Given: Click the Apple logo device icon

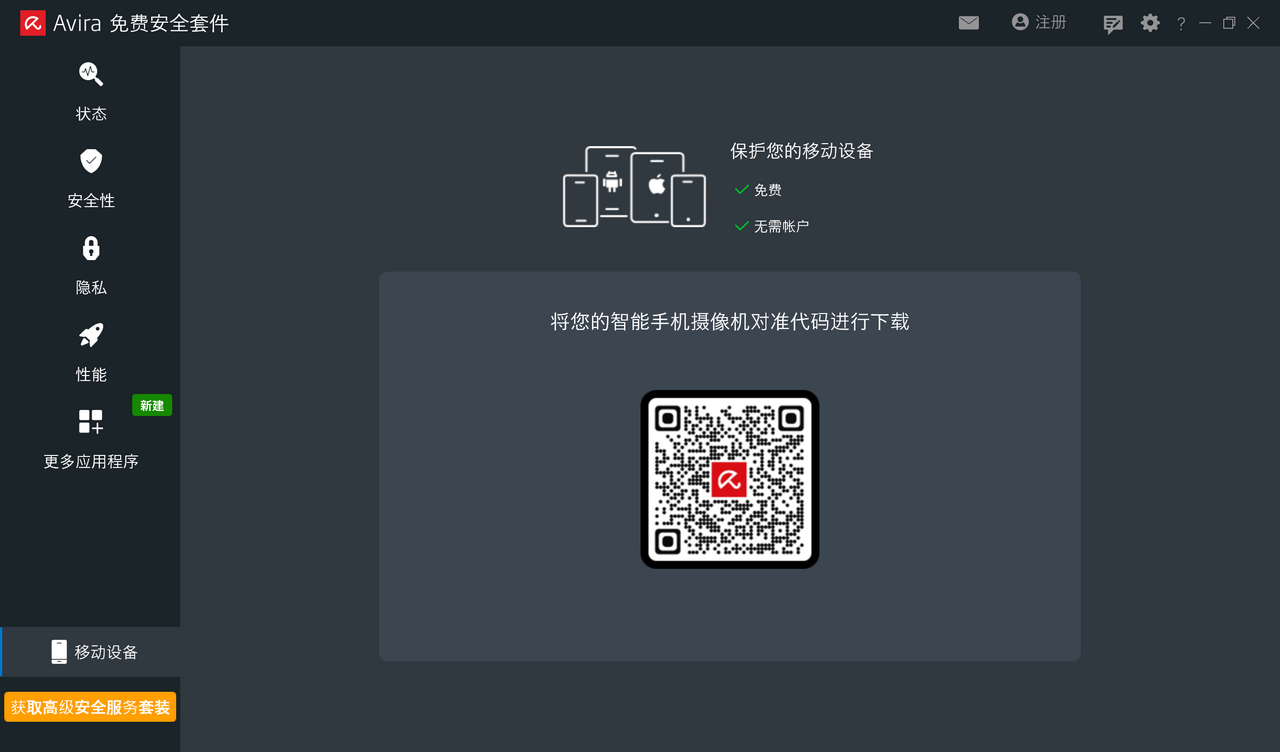Looking at the screenshot, I should [657, 185].
